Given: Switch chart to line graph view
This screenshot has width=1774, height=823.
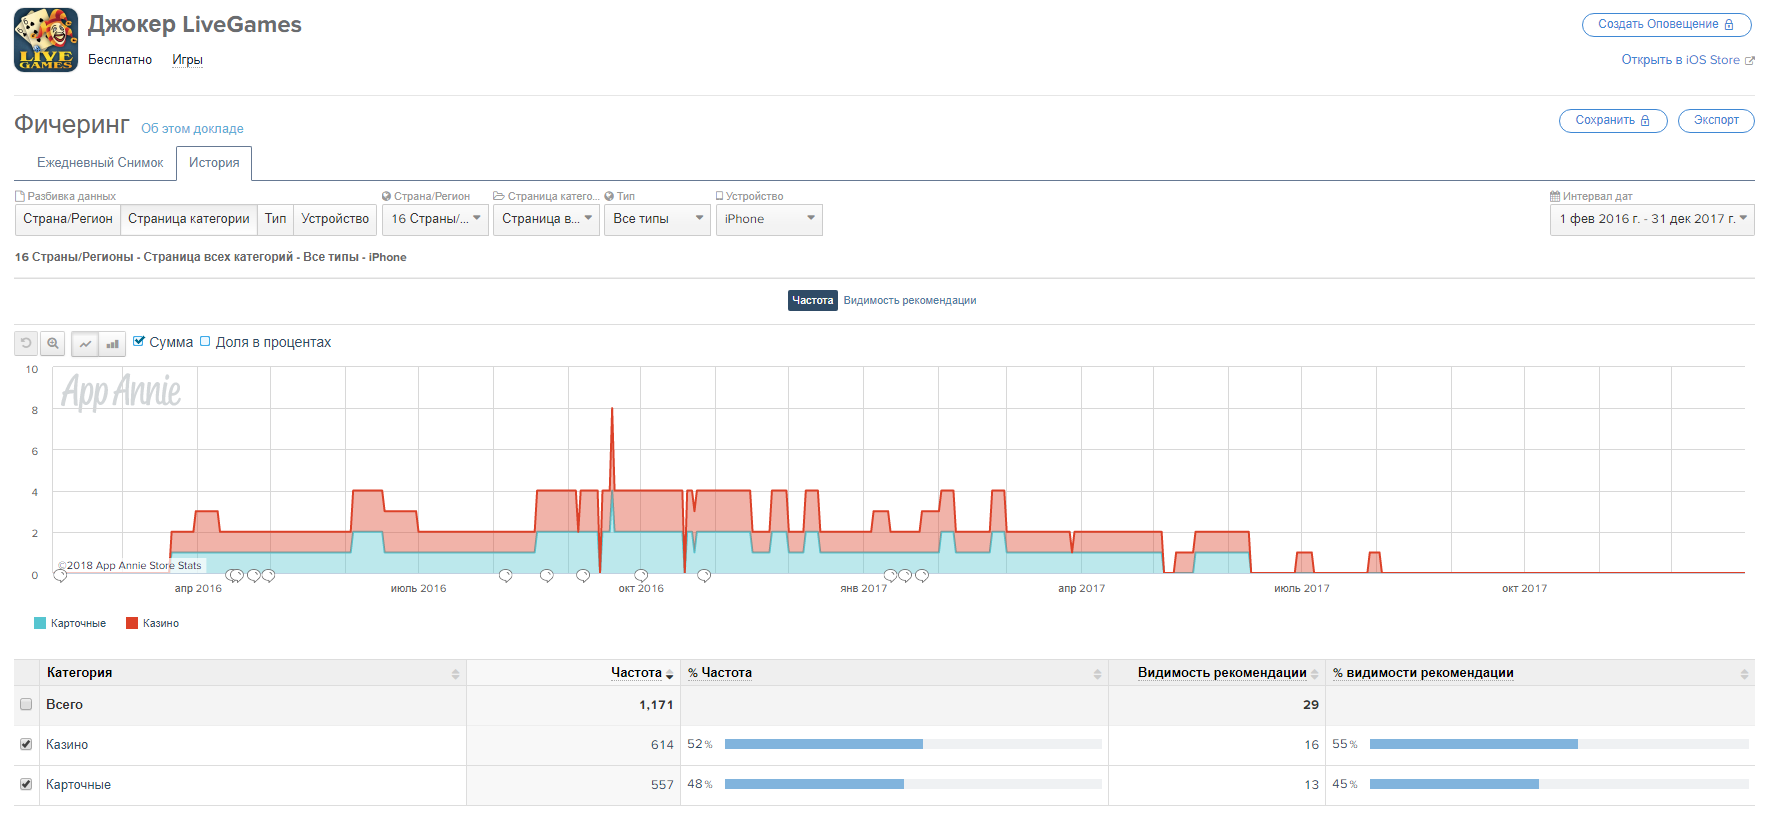Looking at the screenshot, I should (x=85, y=344).
